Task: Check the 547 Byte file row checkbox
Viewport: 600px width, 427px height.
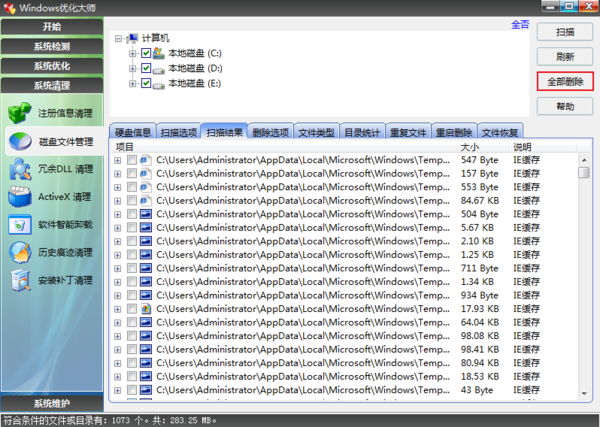Action: [132, 160]
